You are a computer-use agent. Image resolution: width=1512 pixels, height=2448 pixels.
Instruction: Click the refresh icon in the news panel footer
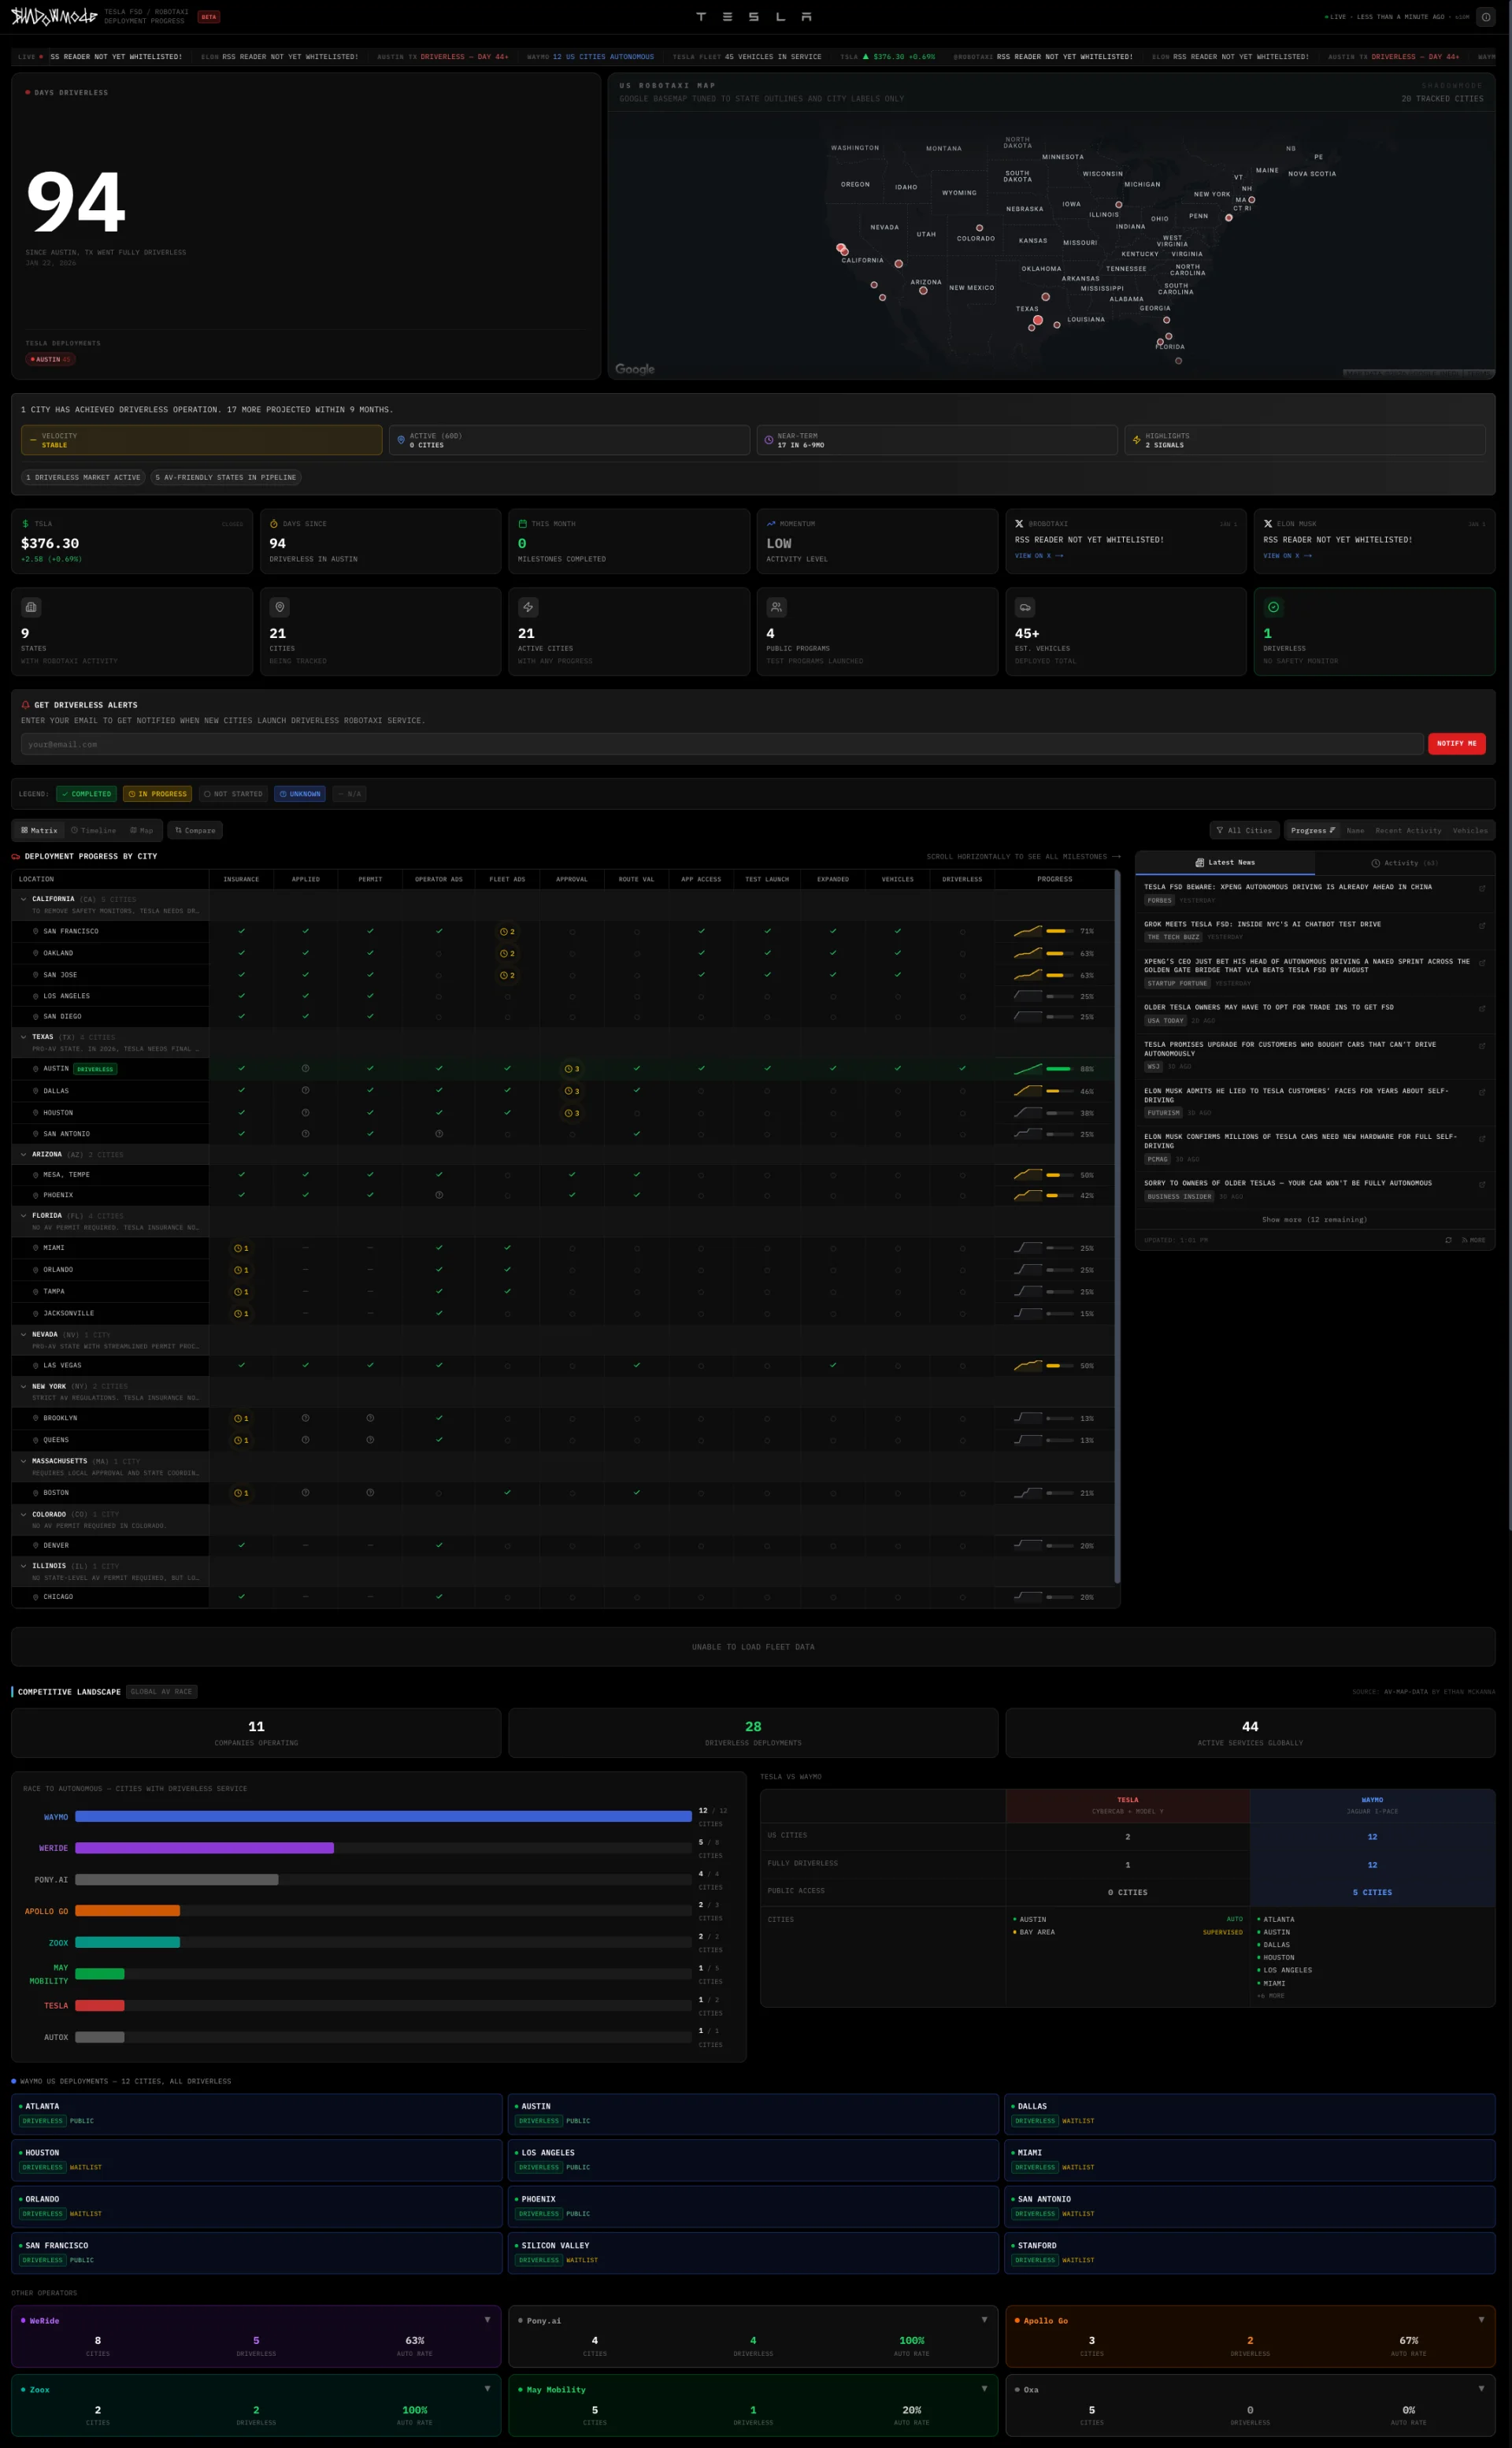pos(1448,1240)
